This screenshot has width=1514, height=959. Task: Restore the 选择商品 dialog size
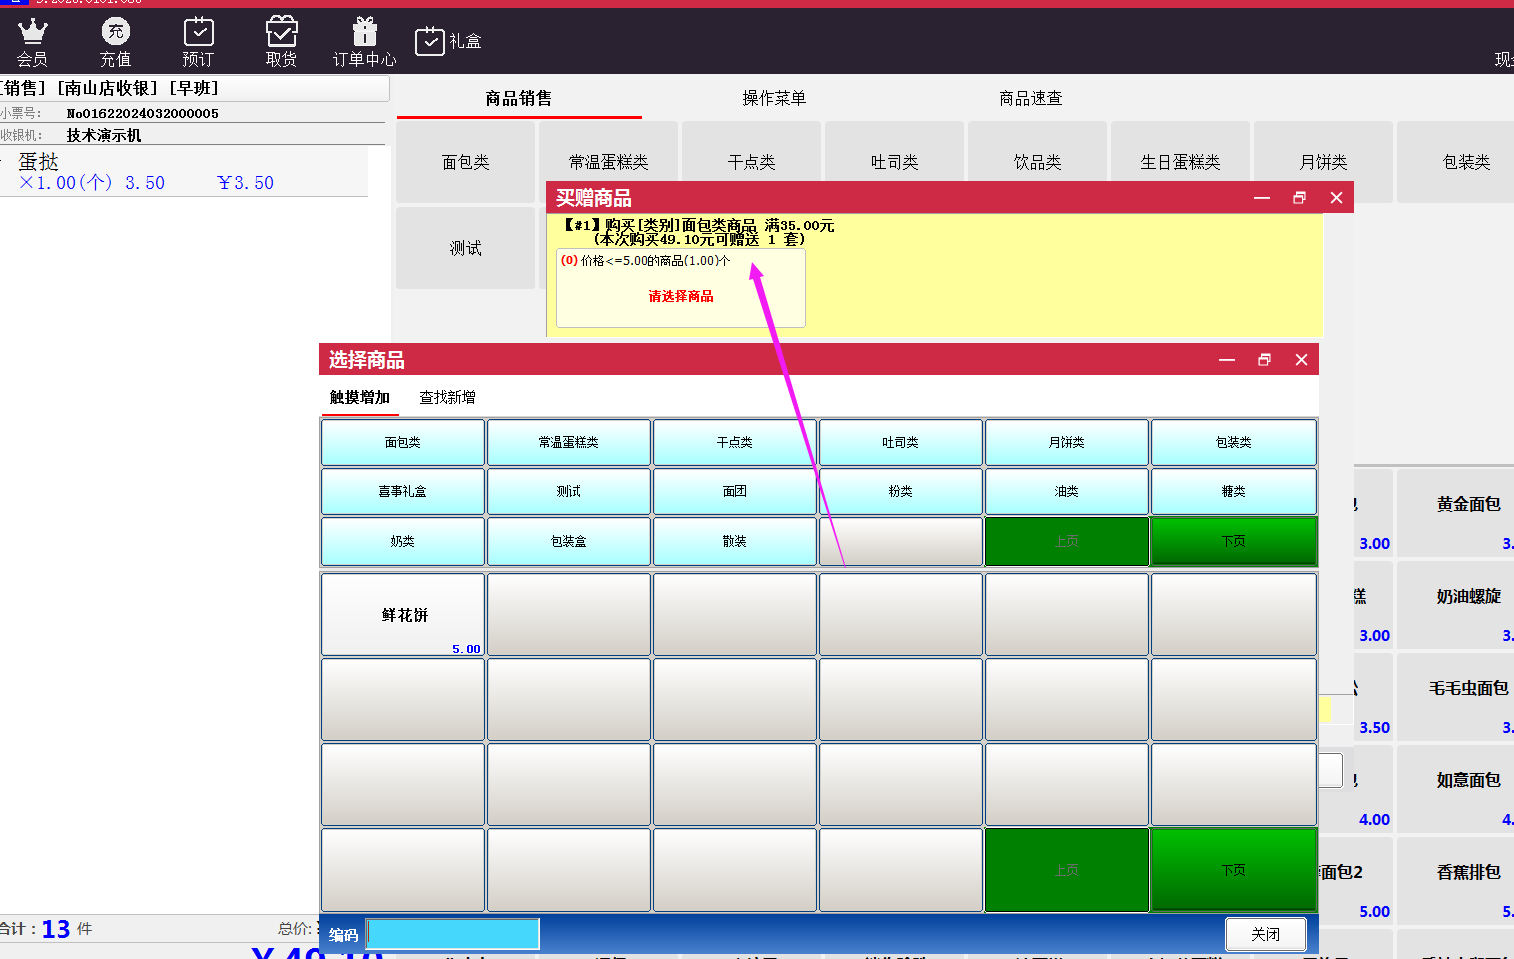1264,360
